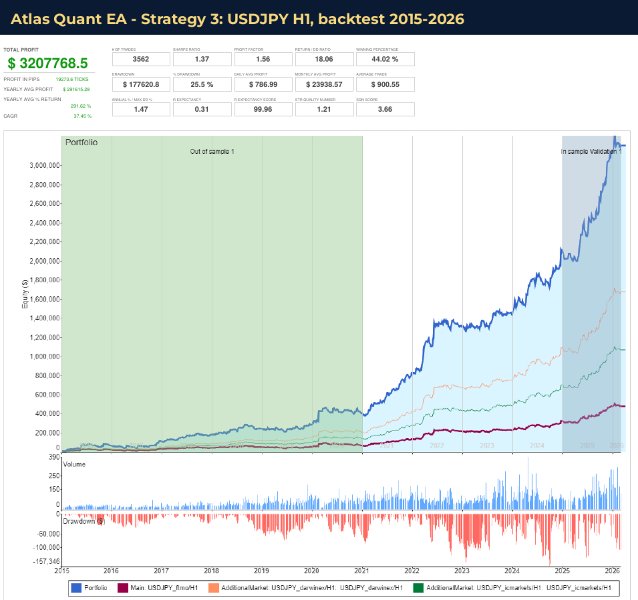Click the 2015 x-axis tick
Viewport: 638px width, 600px height.
tap(61, 571)
